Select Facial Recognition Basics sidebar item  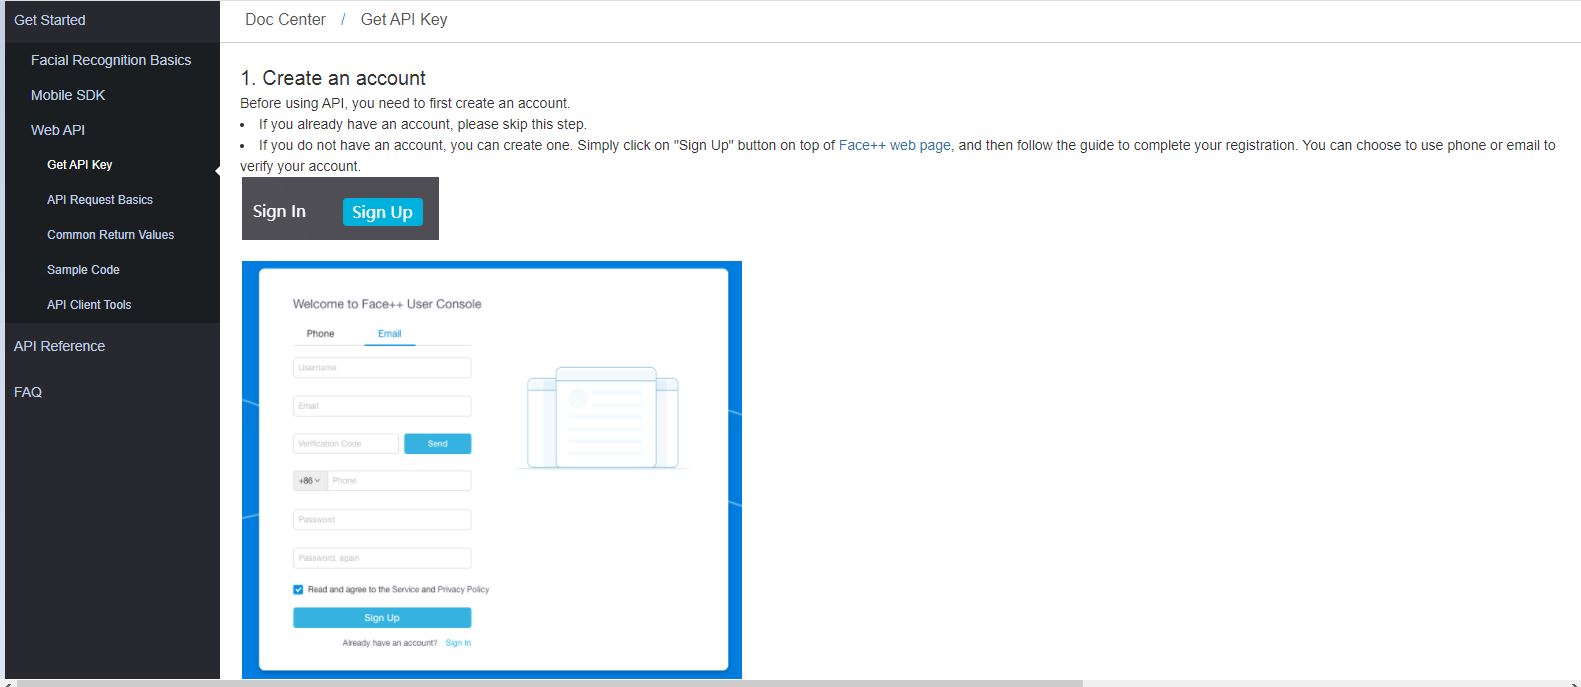coord(110,60)
